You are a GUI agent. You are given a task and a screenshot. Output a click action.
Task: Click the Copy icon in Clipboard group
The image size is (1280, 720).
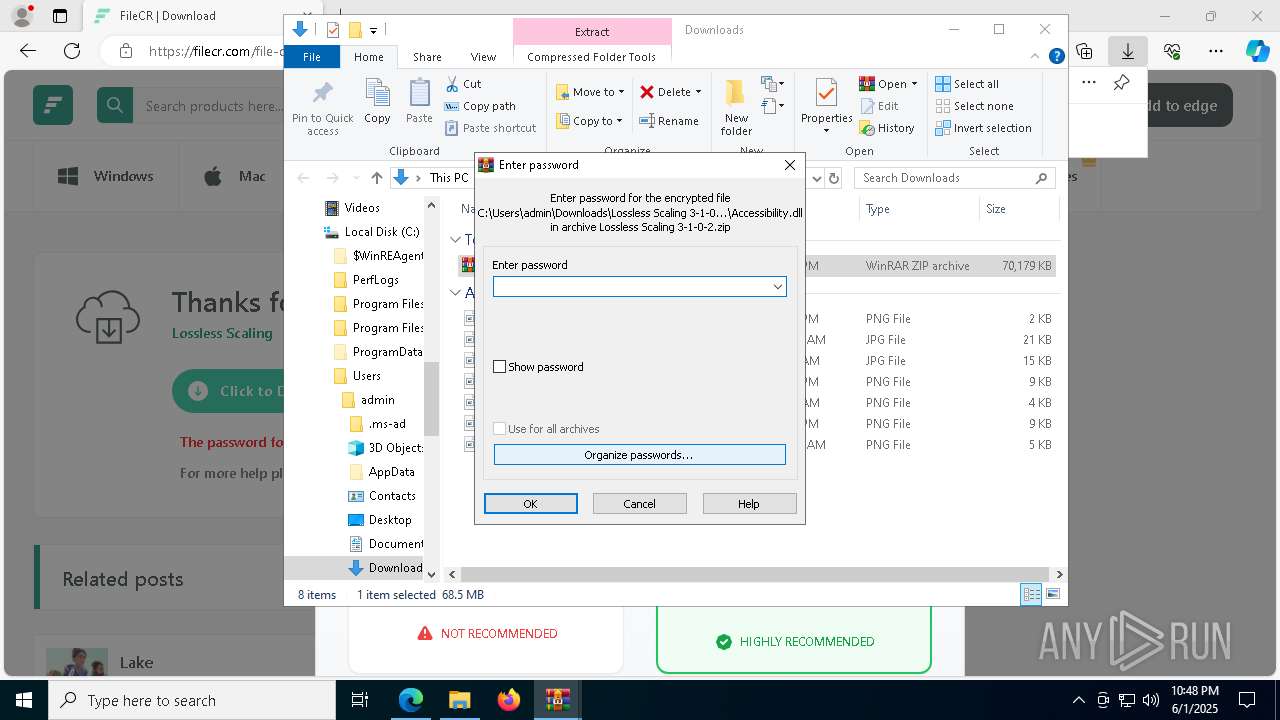click(x=377, y=102)
